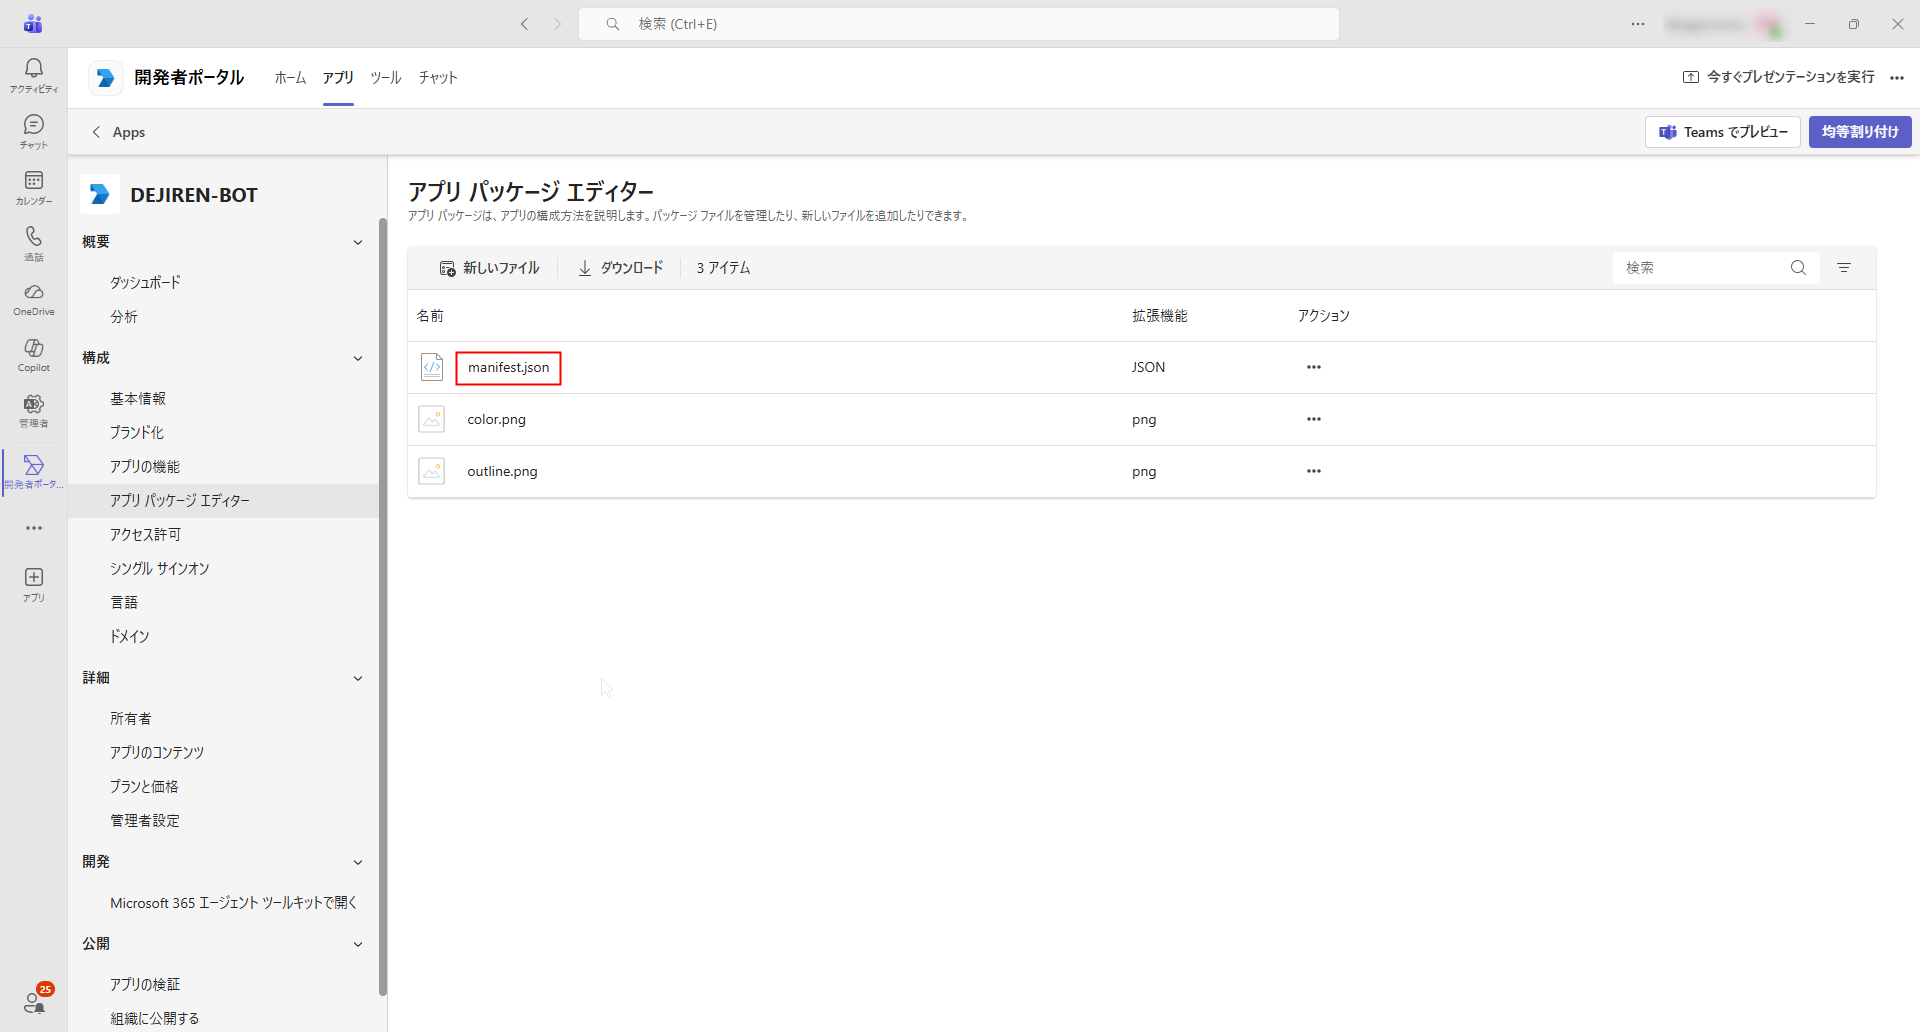1920x1032 pixels.
Task: Open the Activity bell icon
Action: point(34,75)
